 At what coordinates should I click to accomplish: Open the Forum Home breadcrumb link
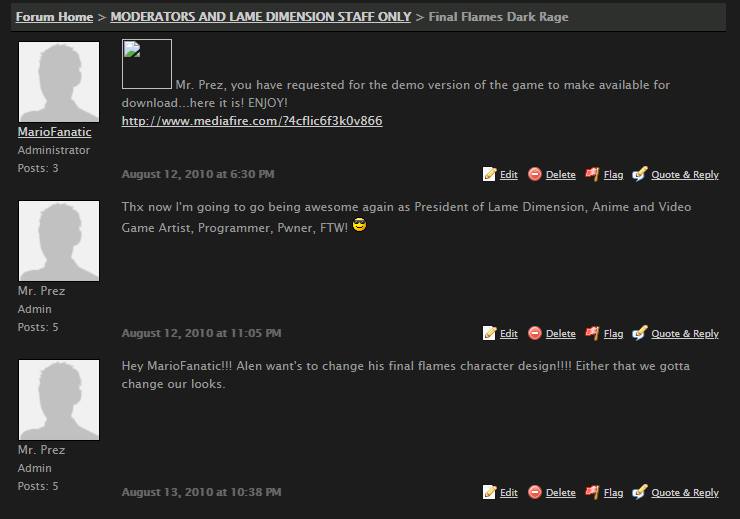[54, 17]
